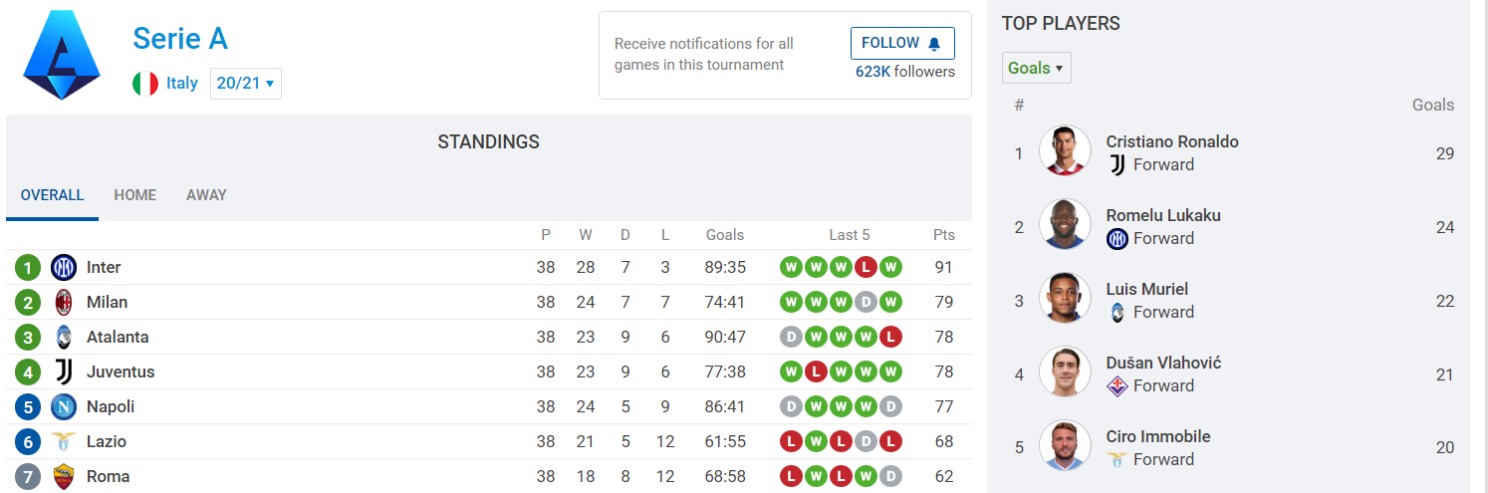The width and height of the screenshot is (1488, 493).
Task: Open the Italy country link
Action: (x=182, y=83)
